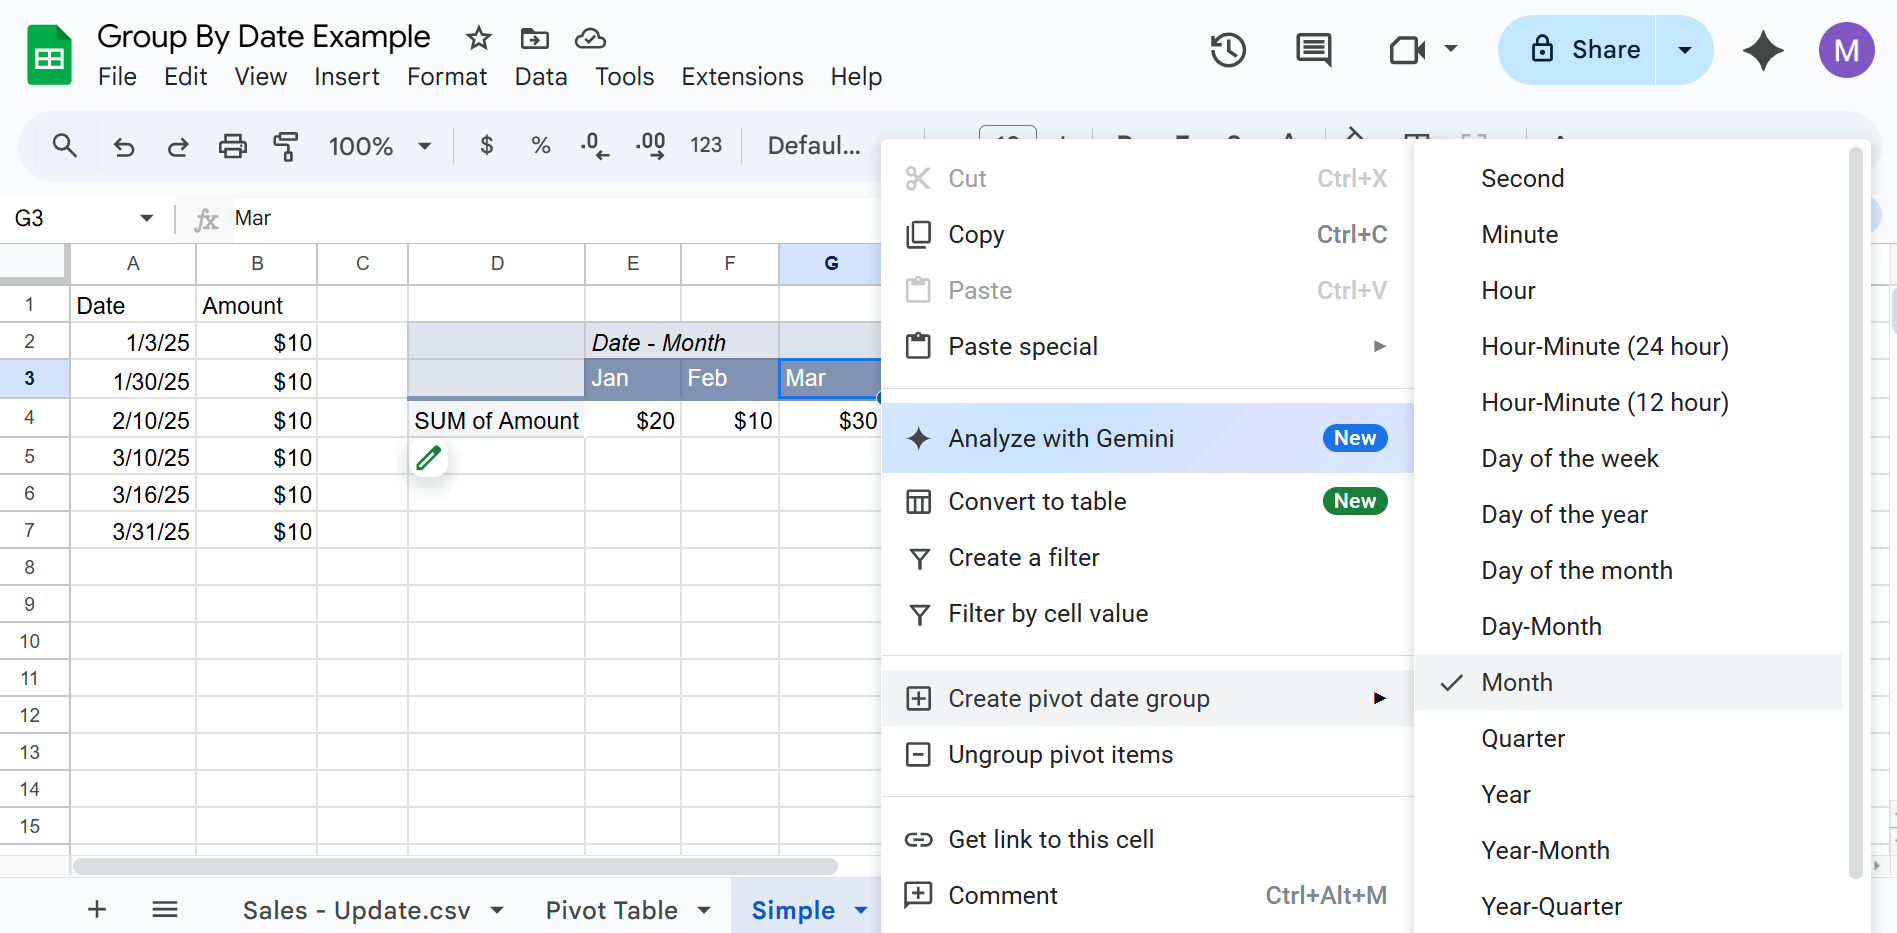Image resolution: width=1897 pixels, height=933 pixels.
Task: Click the Gemini sparkle icon
Action: pyautogui.click(x=1762, y=50)
